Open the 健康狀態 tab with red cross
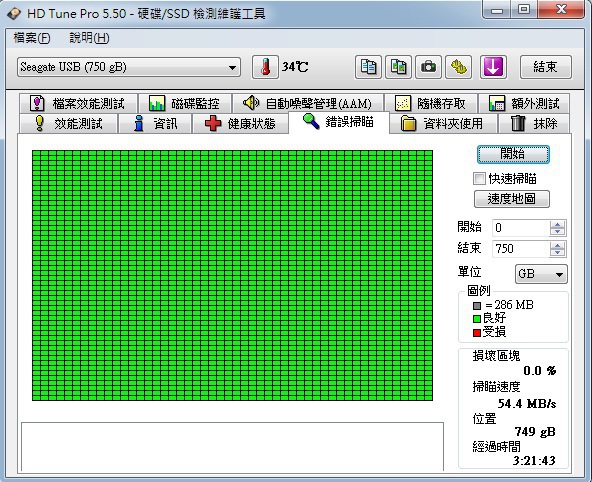The width and height of the screenshot is (592, 482). (240, 123)
